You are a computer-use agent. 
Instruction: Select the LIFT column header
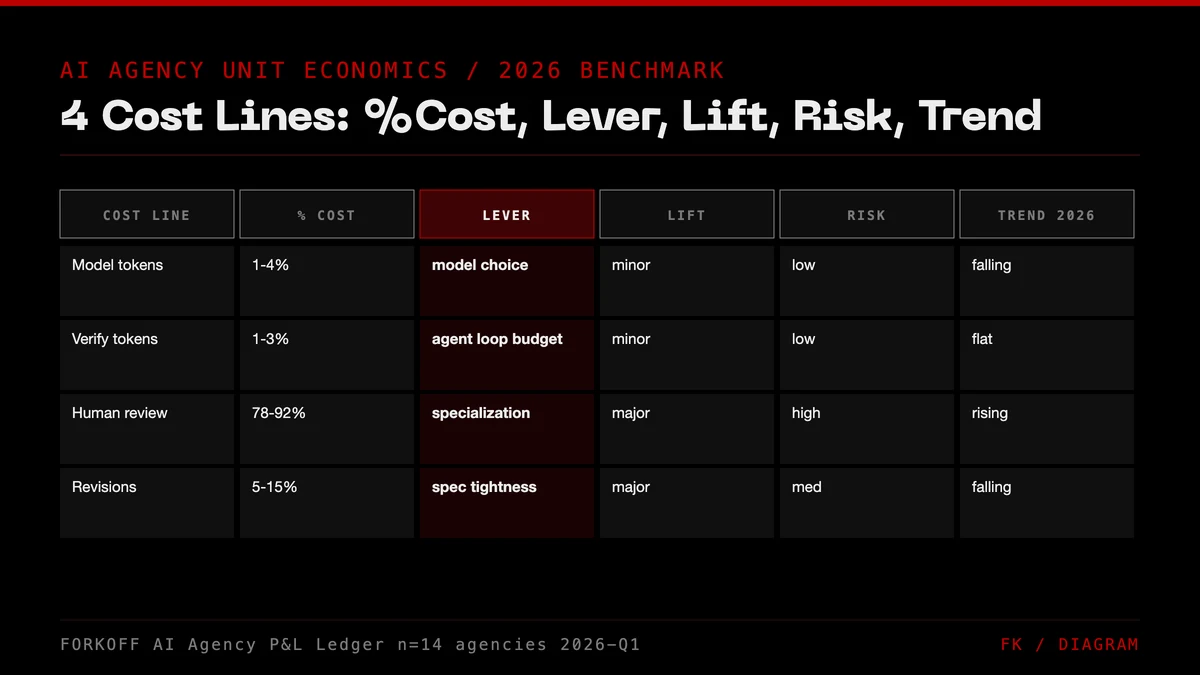pyautogui.click(x=687, y=215)
